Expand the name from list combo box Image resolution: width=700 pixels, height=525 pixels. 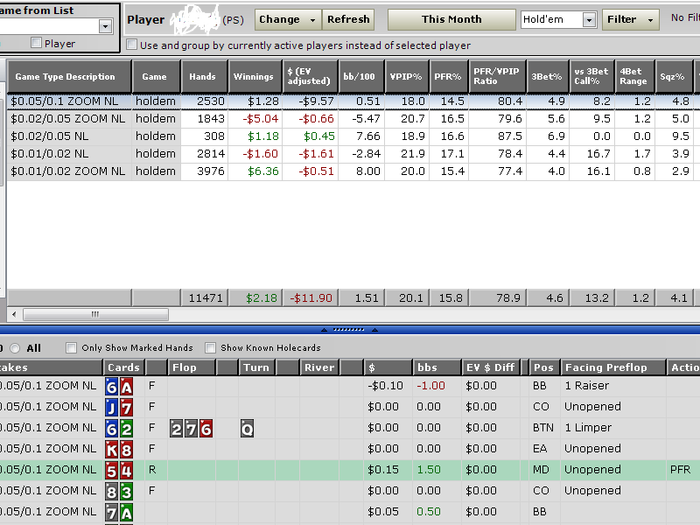pyautogui.click(x=105, y=26)
